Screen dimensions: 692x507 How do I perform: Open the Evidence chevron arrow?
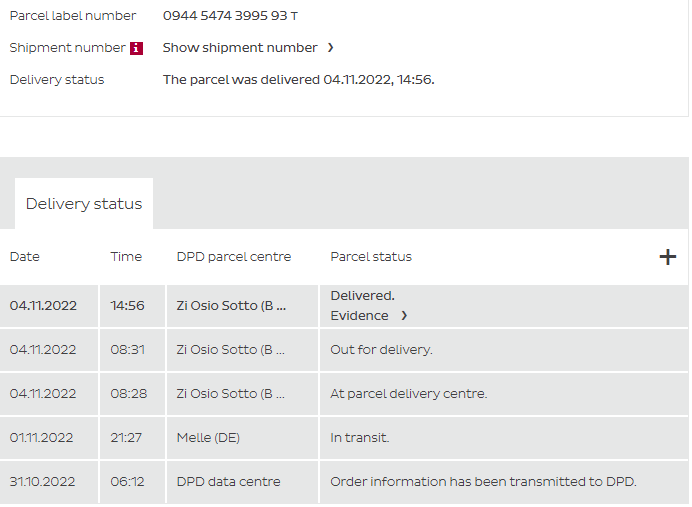coord(404,316)
